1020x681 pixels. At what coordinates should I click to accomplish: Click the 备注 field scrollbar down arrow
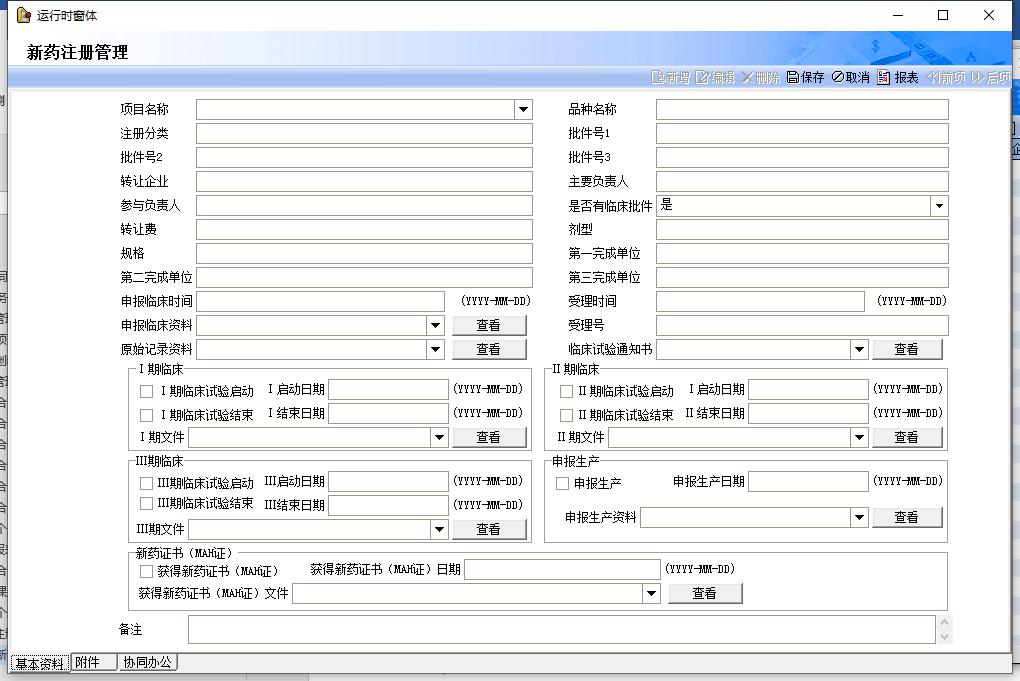[x=944, y=636]
